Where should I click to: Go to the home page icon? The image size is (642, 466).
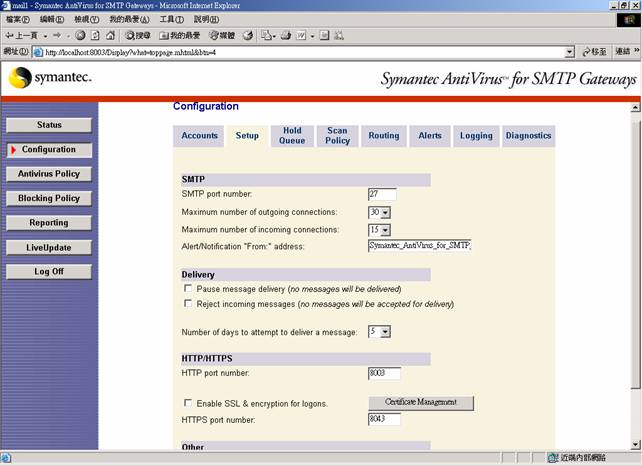click(x=110, y=36)
